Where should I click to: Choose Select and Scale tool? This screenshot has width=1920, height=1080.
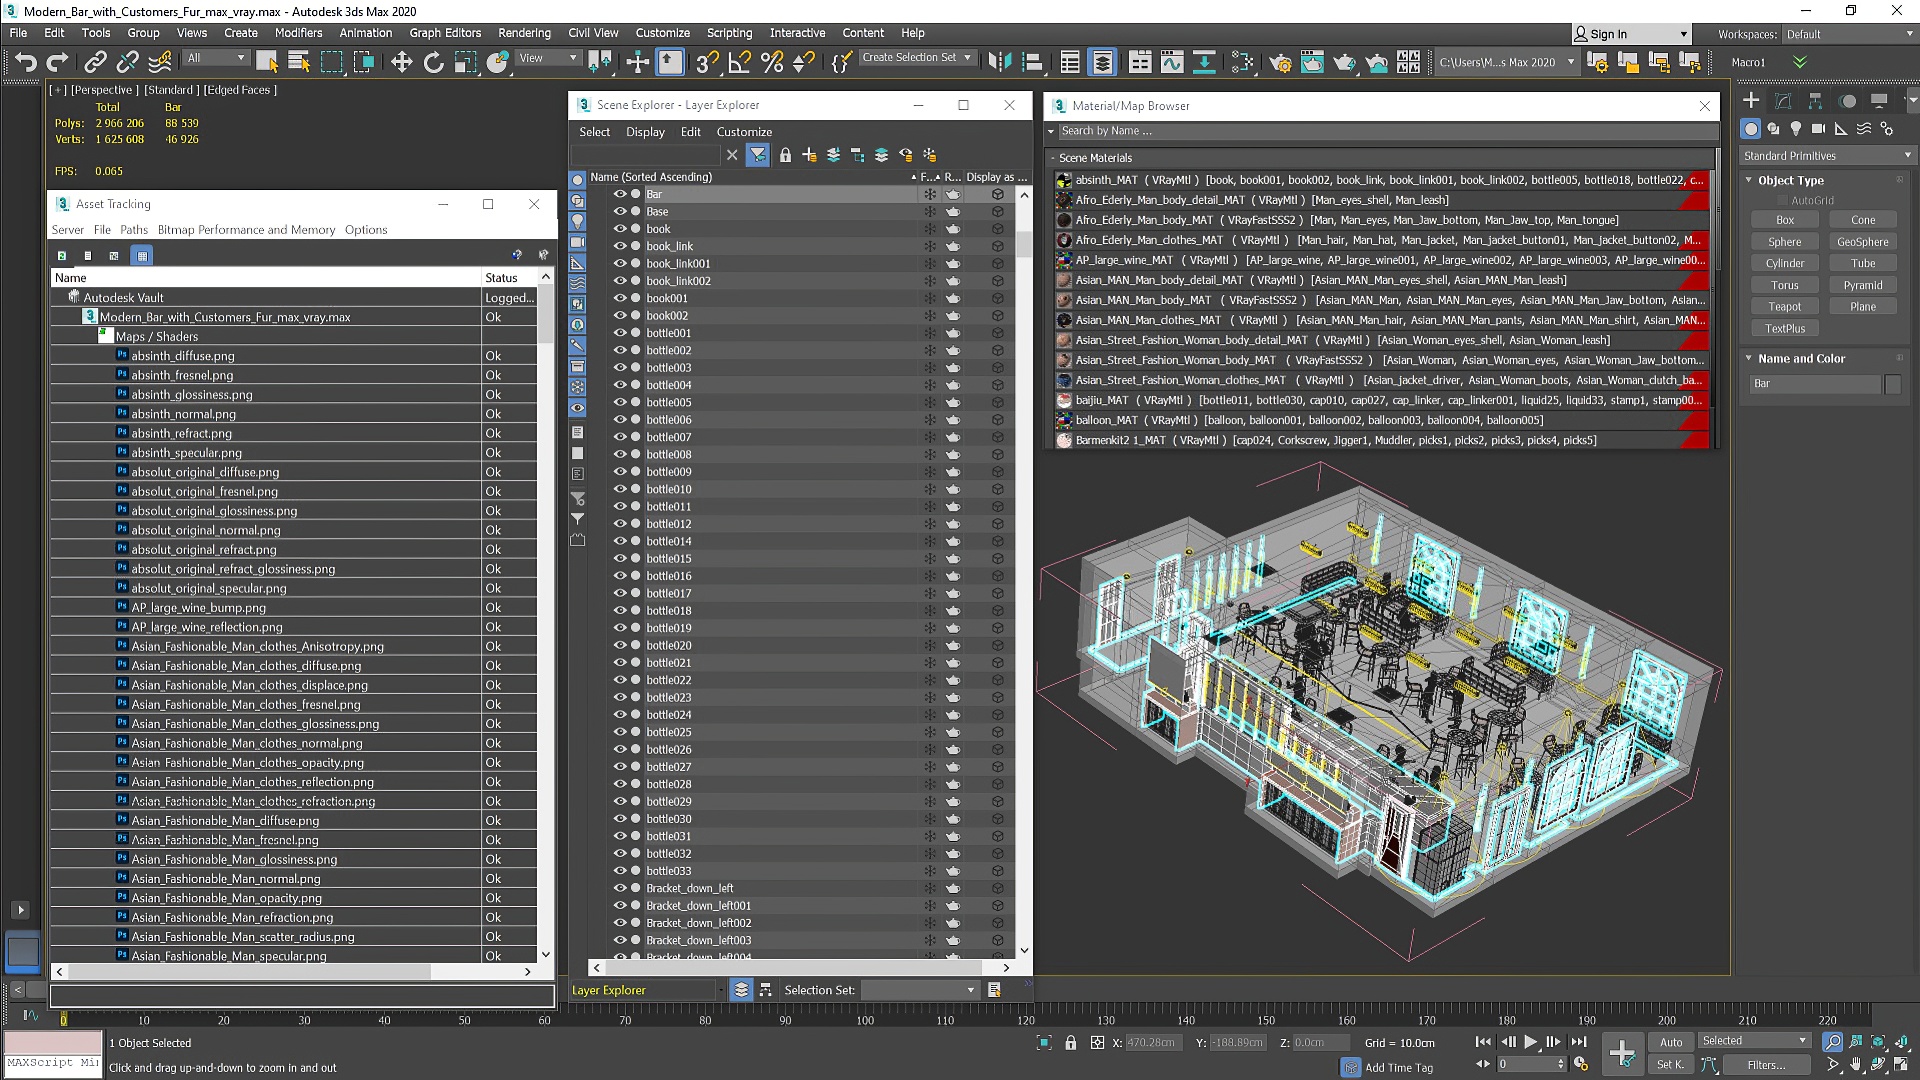(465, 62)
